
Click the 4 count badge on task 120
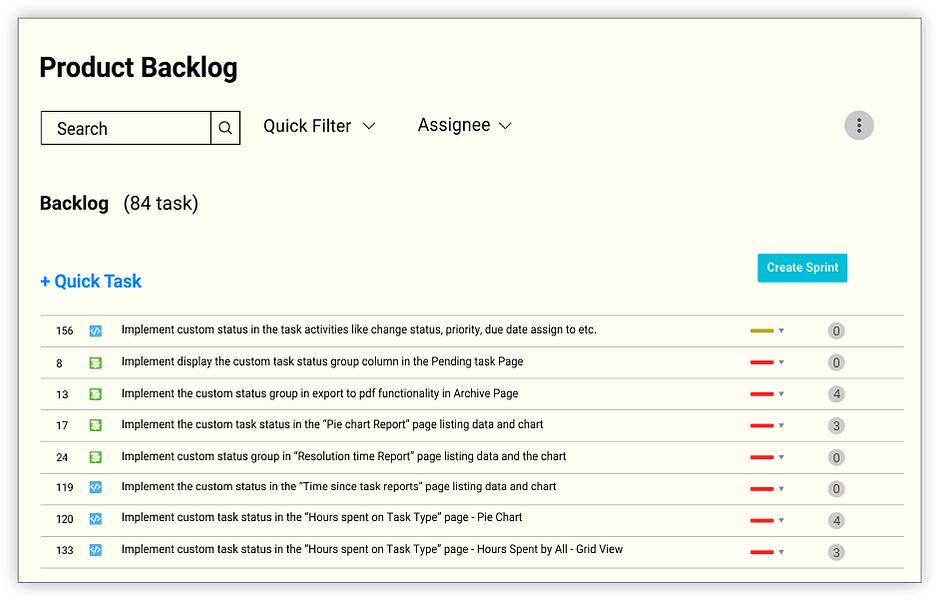pos(836,520)
